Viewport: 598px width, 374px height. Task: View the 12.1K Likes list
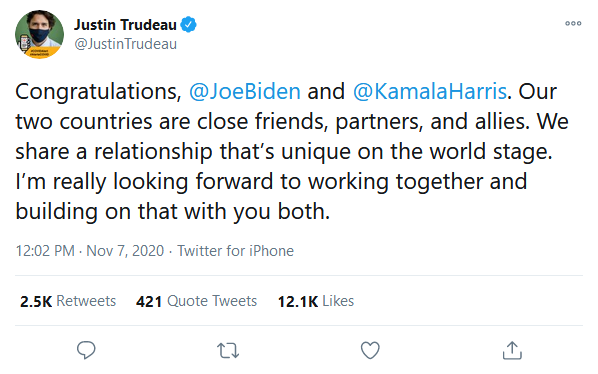point(316,301)
